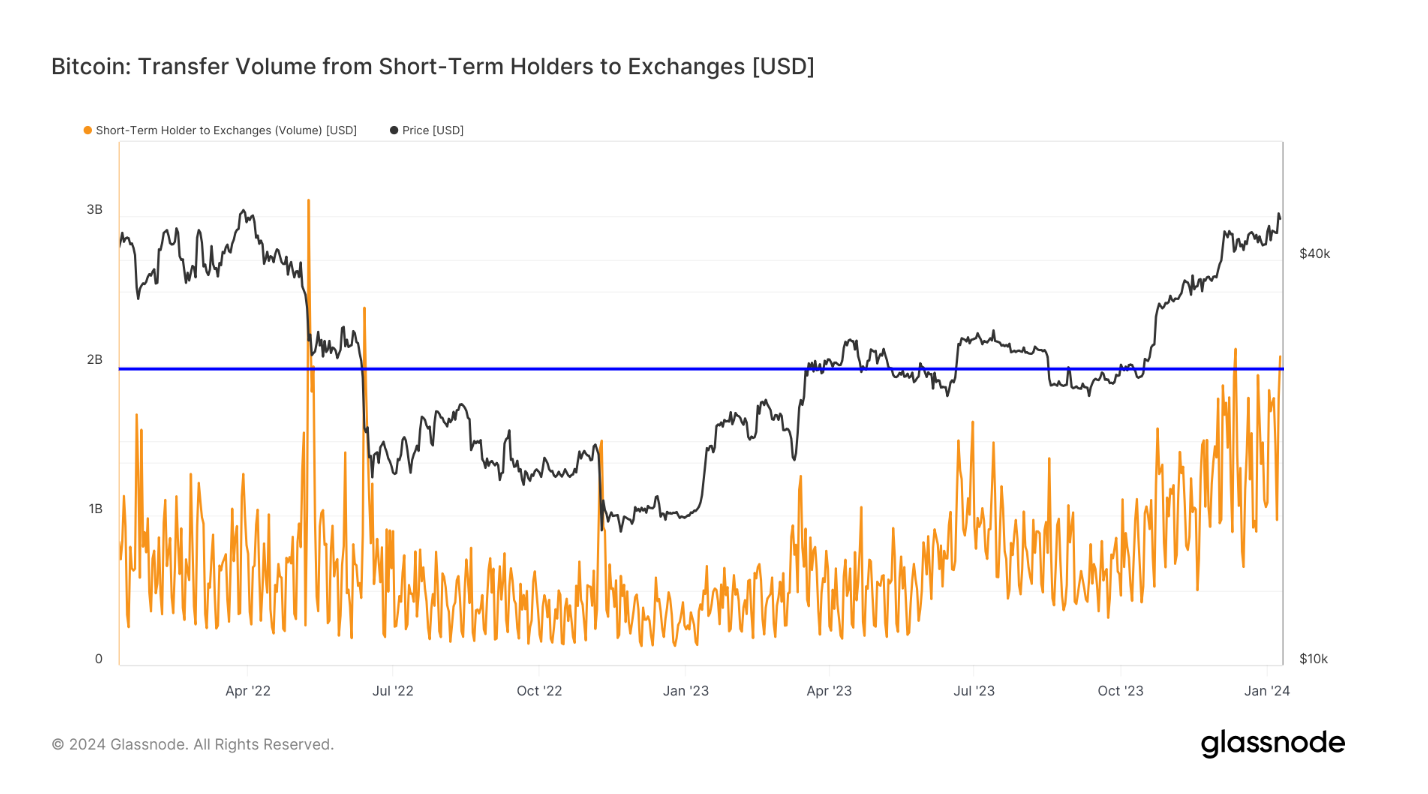Click the Glassnode copyright notice
The height and width of the screenshot is (794, 1428).
[x=193, y=745]
